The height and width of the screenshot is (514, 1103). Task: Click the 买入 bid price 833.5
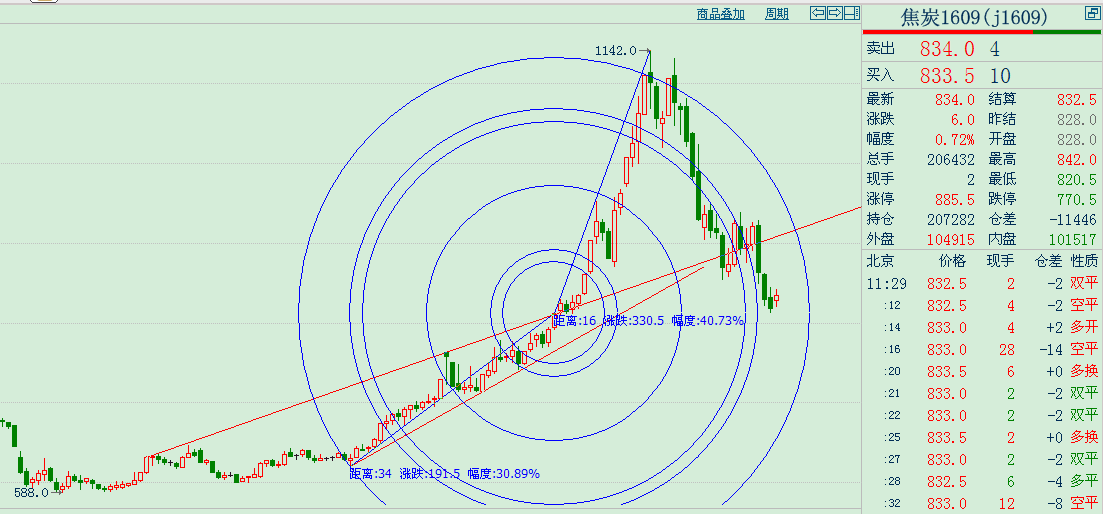pyautogui.click(x=947, y=76)
